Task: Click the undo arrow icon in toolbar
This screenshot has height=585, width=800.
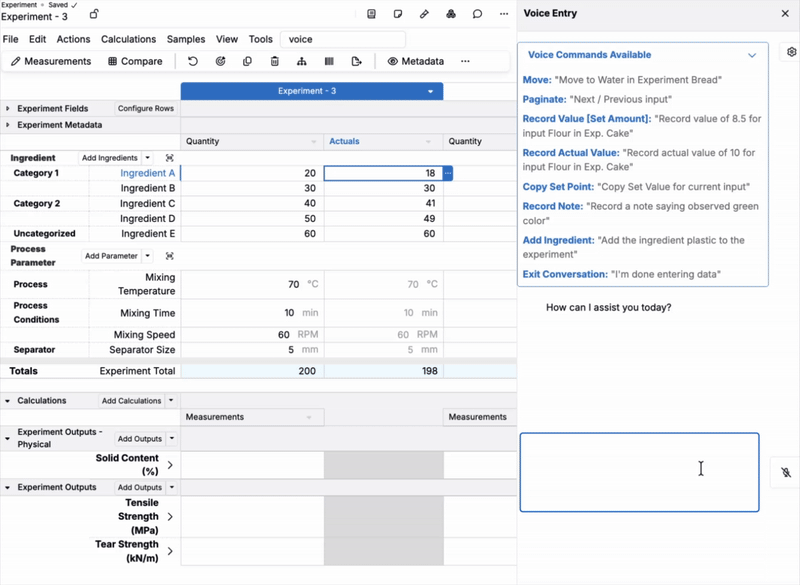Action: [192, 61]
